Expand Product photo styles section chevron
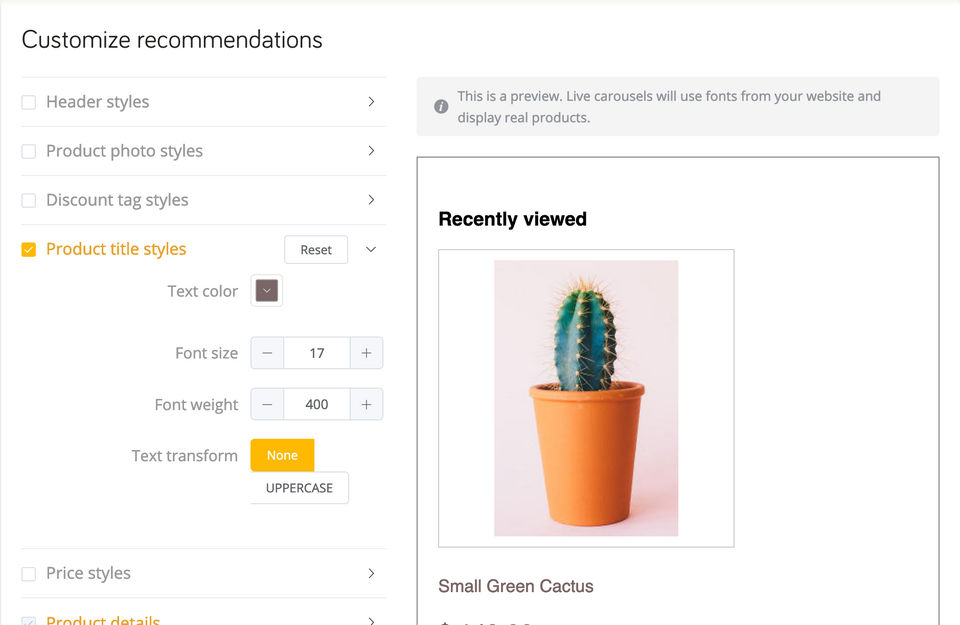The width and height of the screenshot is (960, 625). [x=371, y=151]
